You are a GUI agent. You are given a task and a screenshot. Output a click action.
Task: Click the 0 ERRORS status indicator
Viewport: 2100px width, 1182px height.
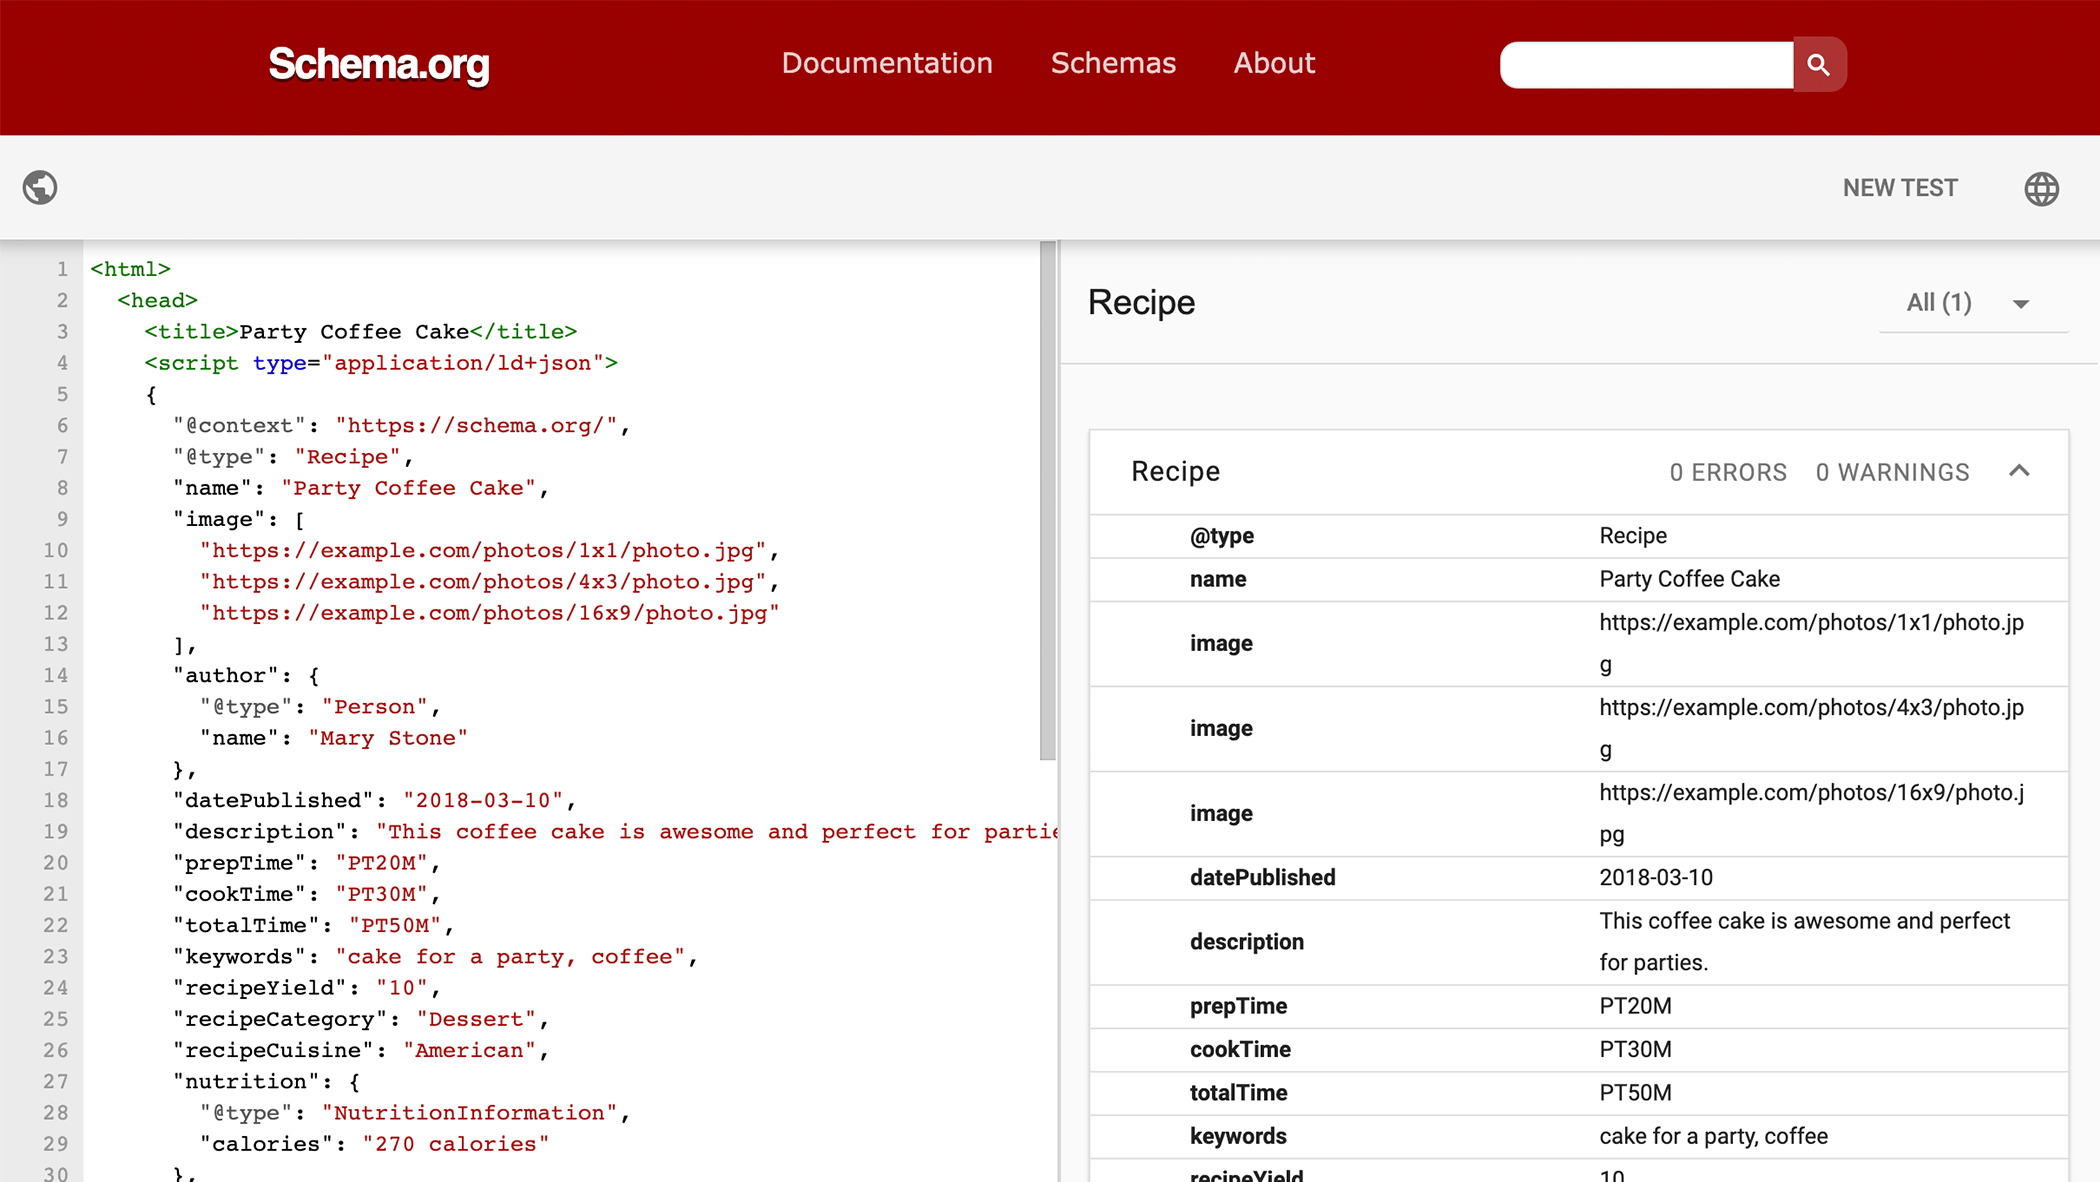point(1729,470)
